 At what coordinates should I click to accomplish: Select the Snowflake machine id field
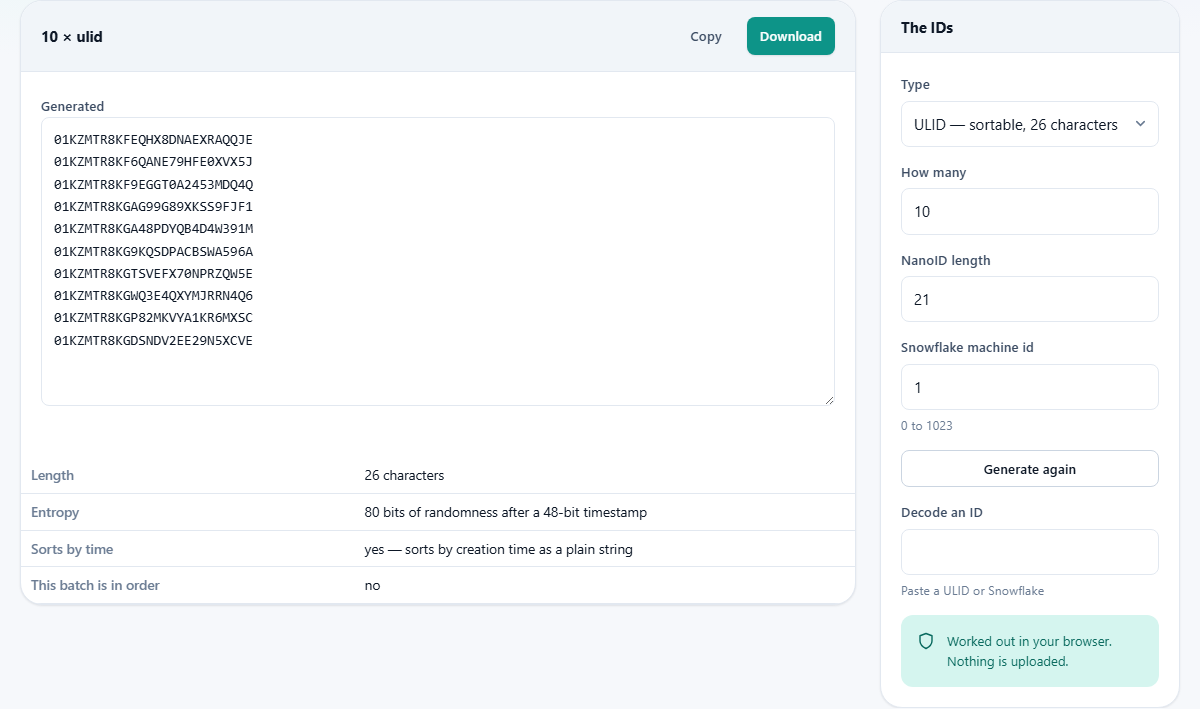1029,387
